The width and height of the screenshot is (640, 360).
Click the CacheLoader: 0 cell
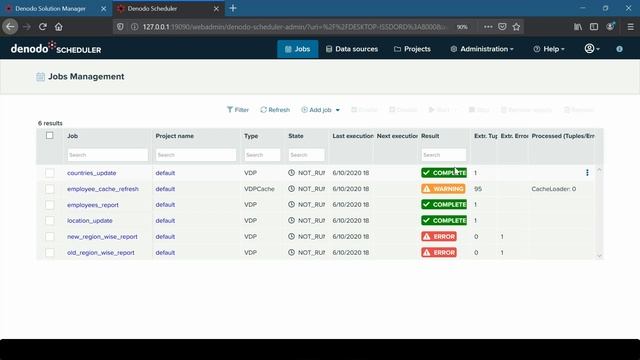click(x=553, y=189)
